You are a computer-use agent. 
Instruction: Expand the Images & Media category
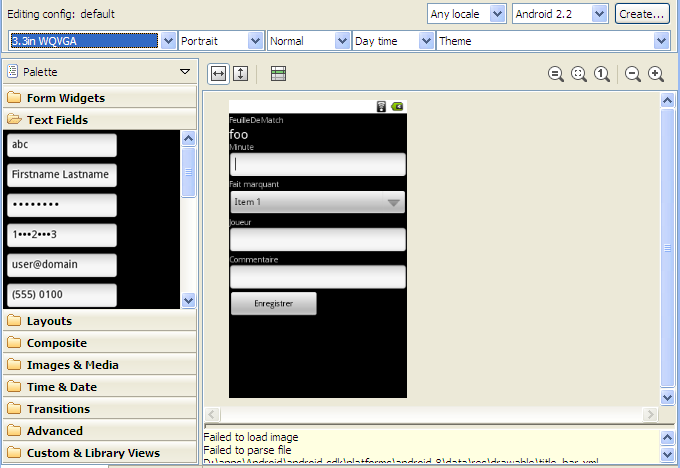tap(100, 365)
